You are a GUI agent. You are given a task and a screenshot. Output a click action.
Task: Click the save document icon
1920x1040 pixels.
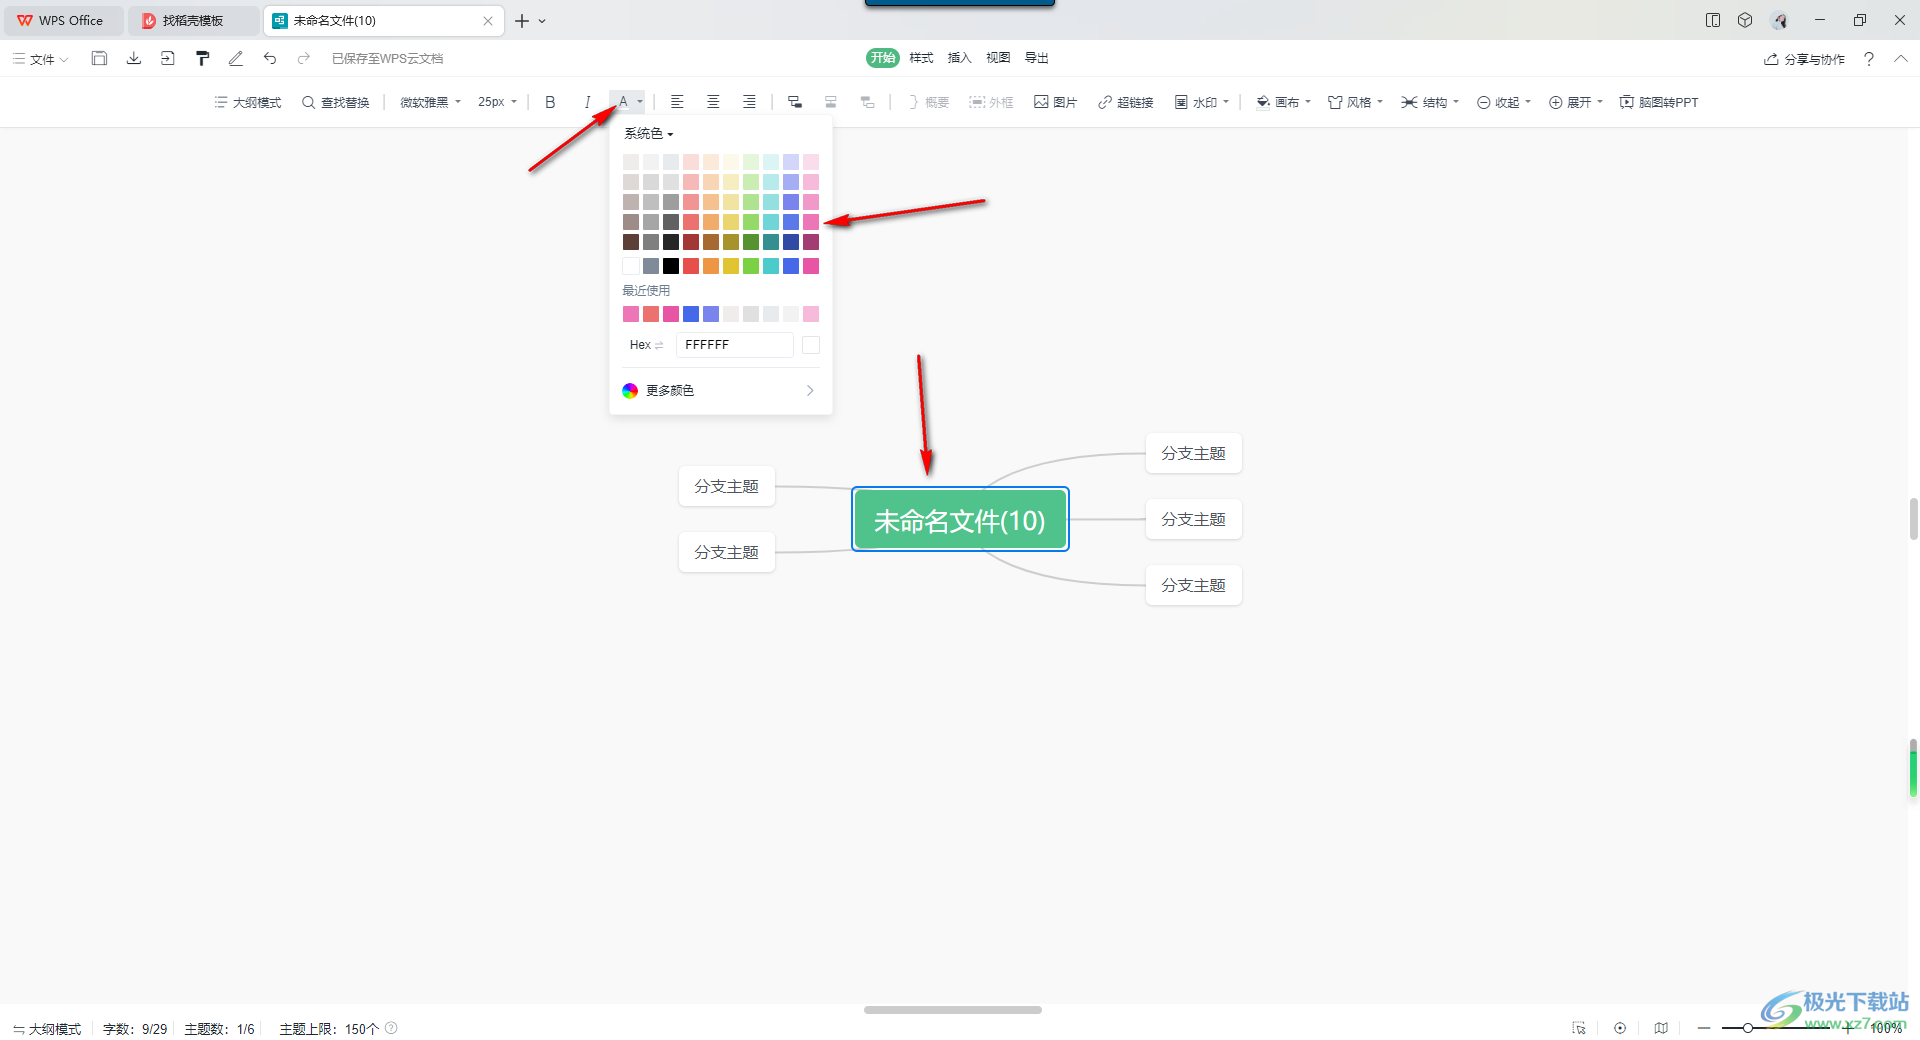tap(99, 58)
